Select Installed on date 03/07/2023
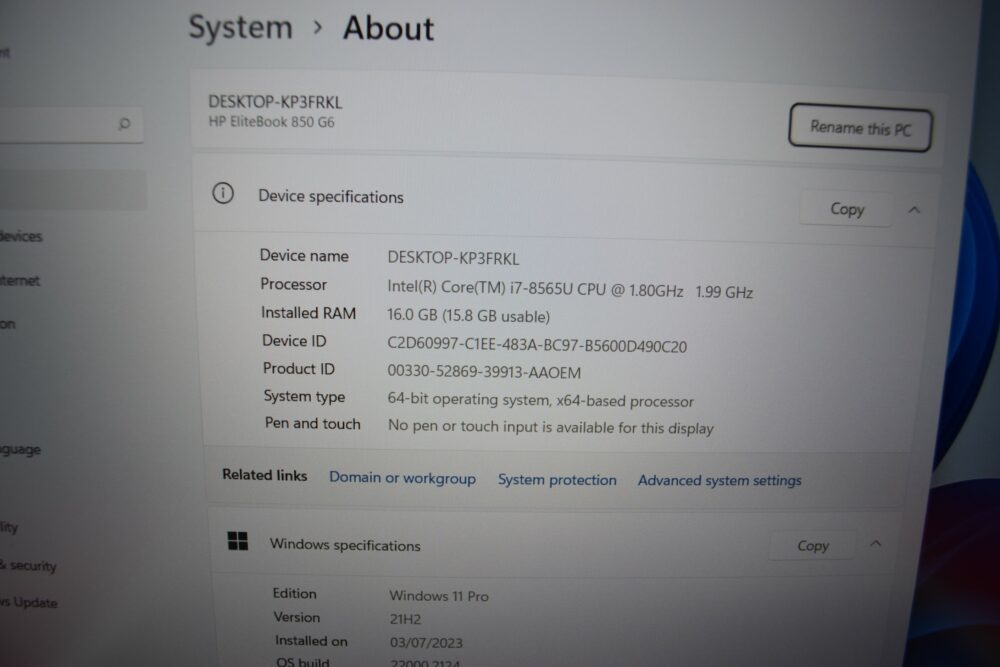The image size is (1000, 667). [x=426, y=642]
